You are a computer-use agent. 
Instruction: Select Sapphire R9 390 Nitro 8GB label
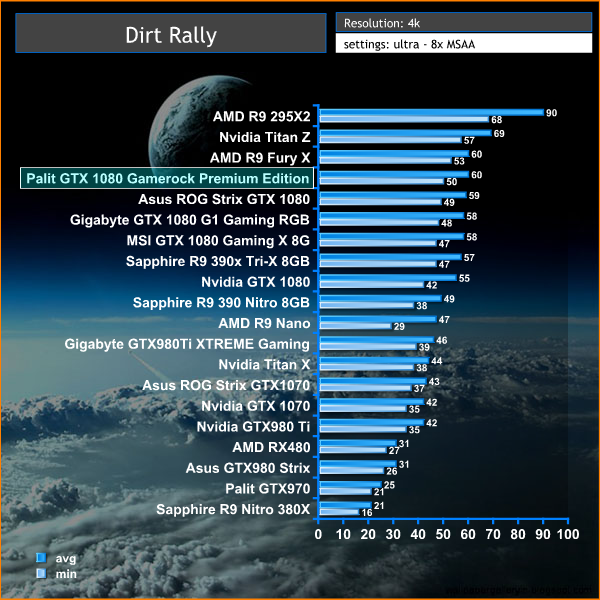tap(221, 302)
